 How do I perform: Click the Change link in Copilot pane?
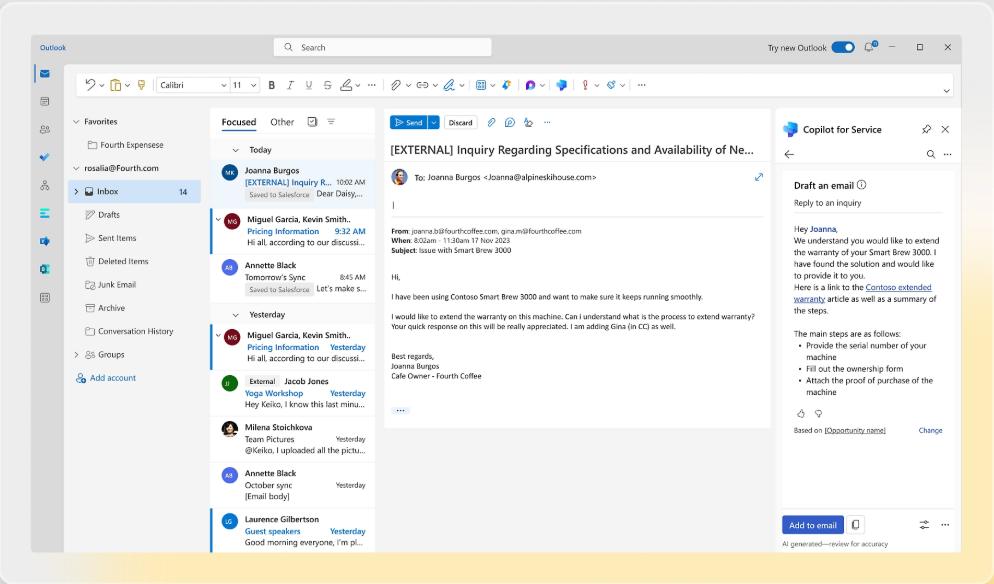[930, 431]
